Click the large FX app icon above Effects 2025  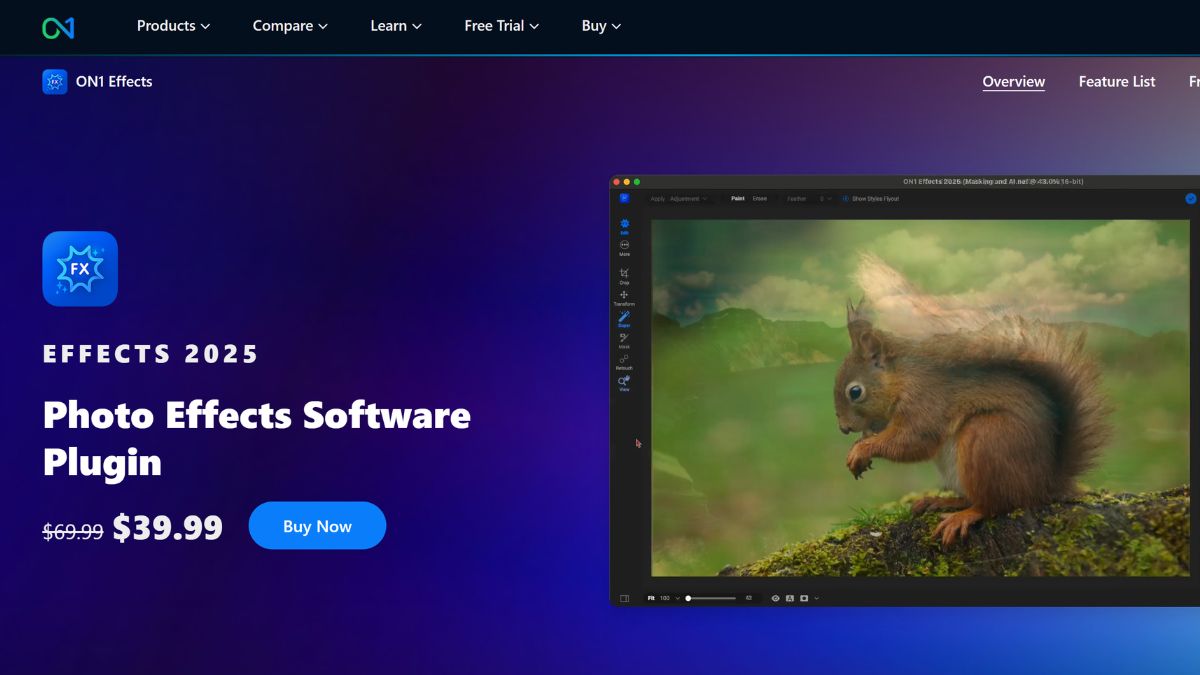80,269
